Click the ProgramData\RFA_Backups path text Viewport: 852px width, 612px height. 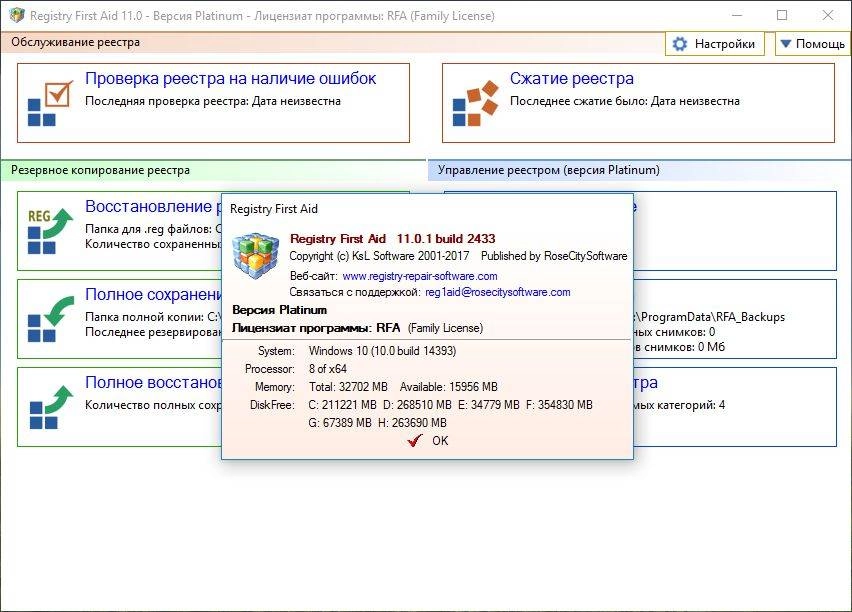pyautogui.click(x=709, y=317)
